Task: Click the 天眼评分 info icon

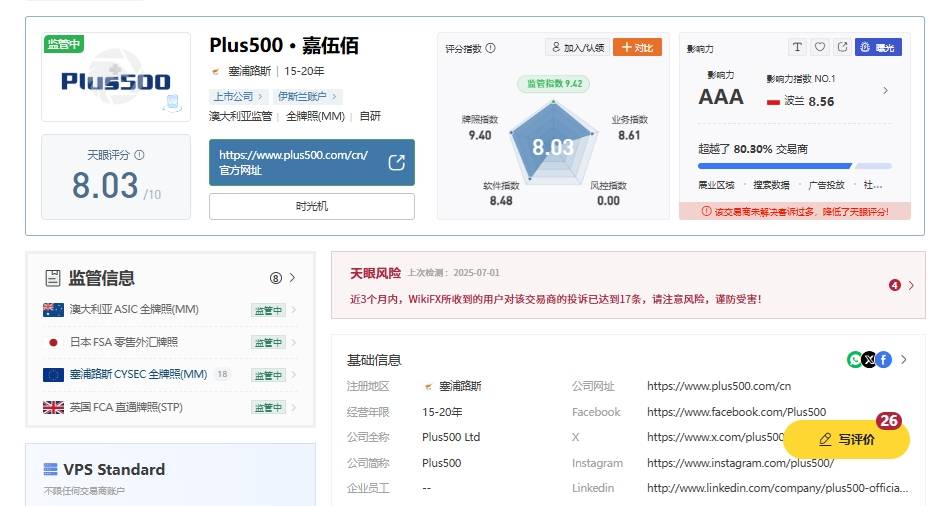Action: coord(140,155)
